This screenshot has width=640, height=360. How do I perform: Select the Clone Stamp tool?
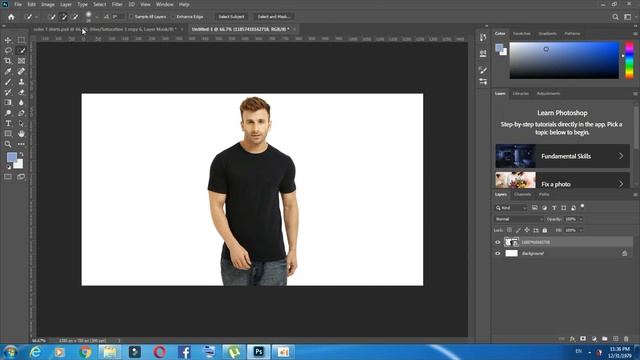[21, 82]
